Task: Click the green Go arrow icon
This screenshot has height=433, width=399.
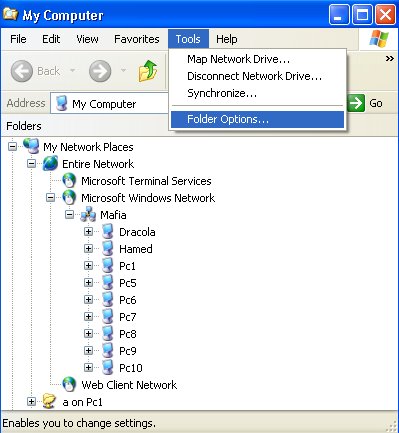Action: click(x=356, y=103)
